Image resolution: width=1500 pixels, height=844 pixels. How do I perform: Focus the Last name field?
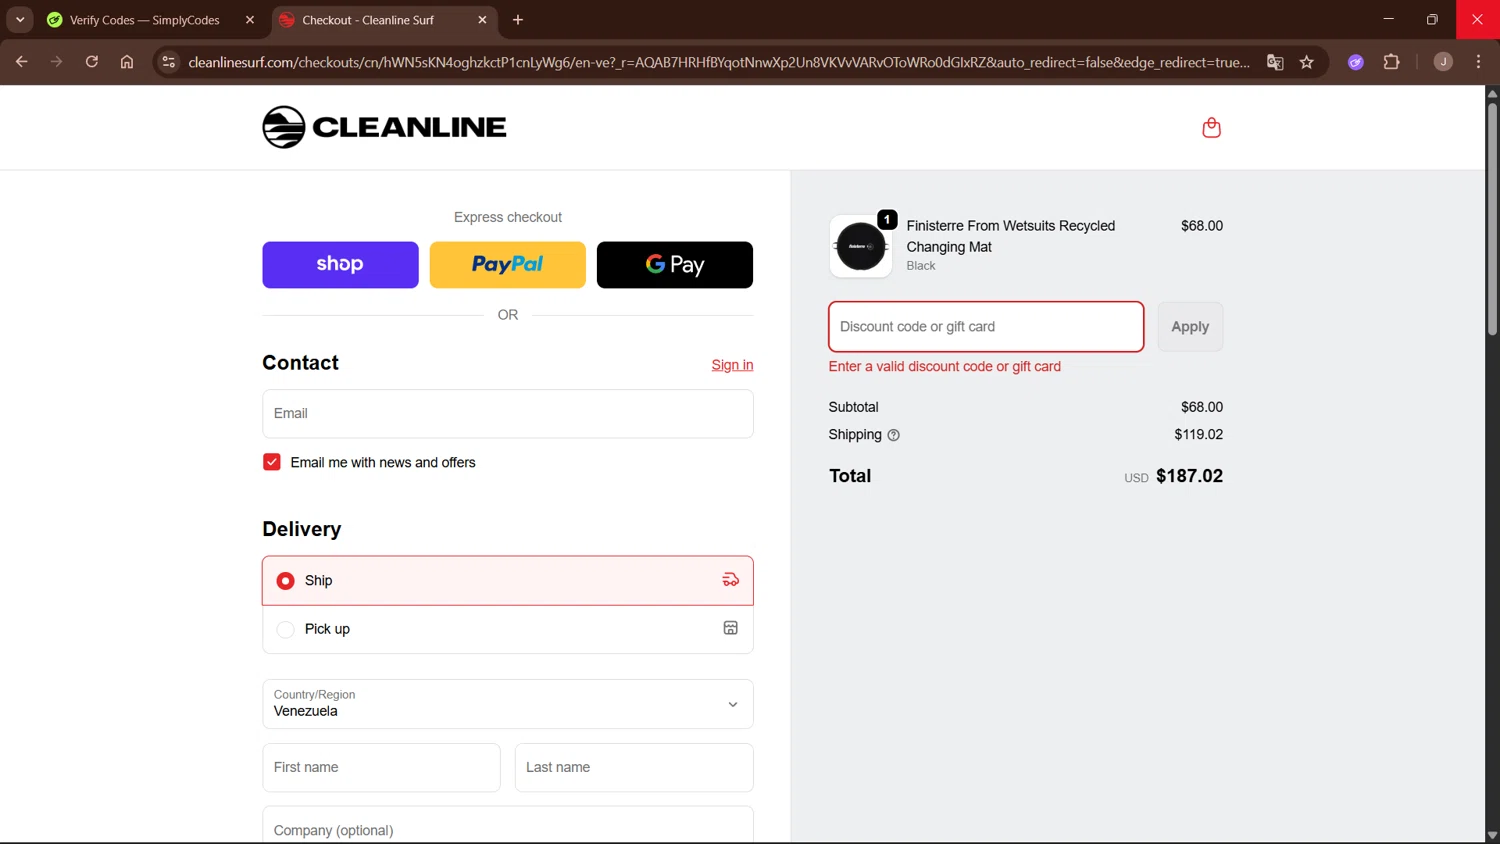pyautogui.click(x=634, y=768)
